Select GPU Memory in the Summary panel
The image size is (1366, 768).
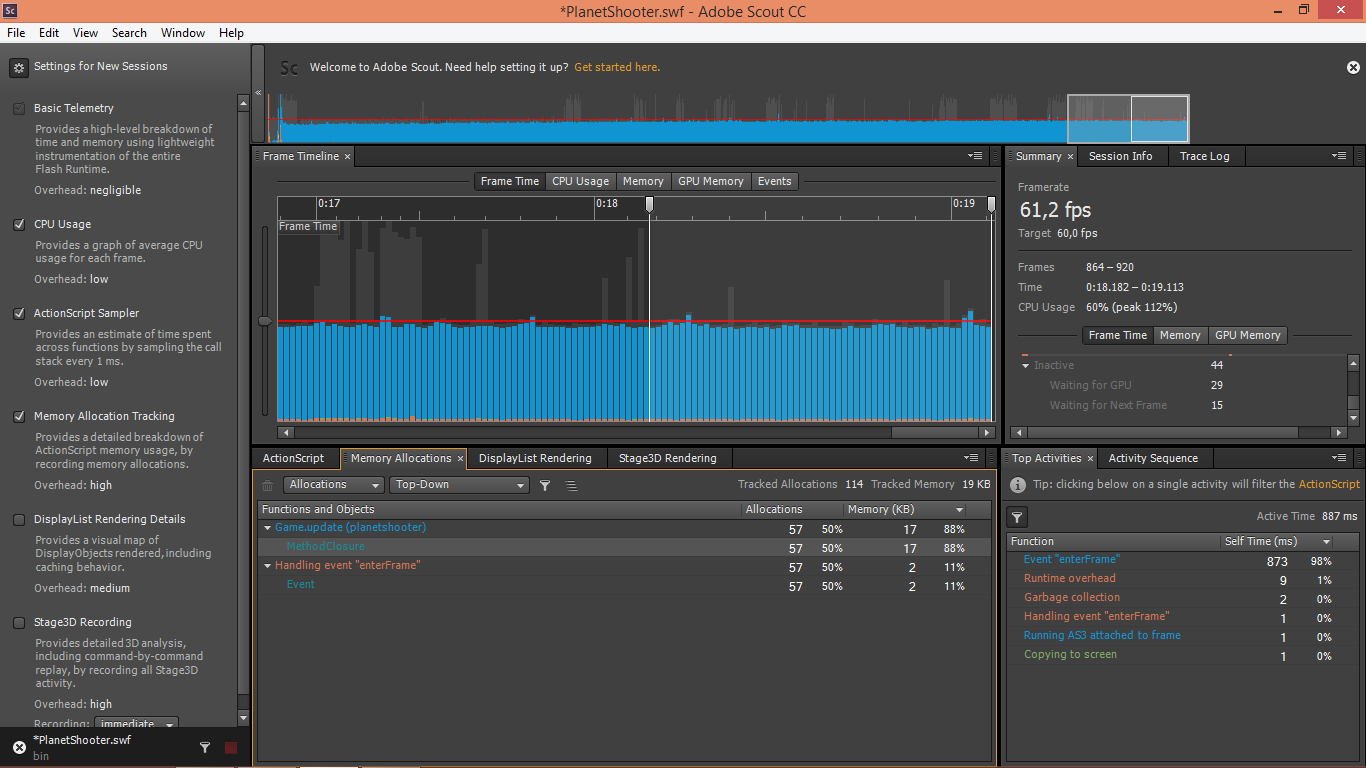tap(1247, 336)
